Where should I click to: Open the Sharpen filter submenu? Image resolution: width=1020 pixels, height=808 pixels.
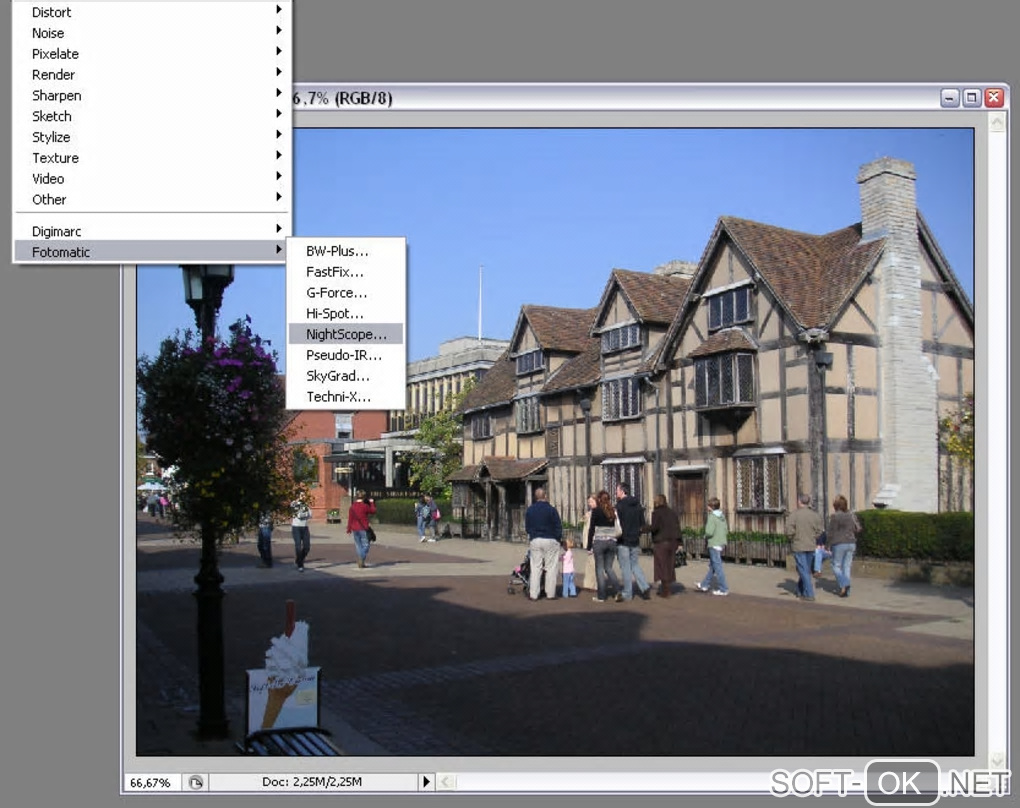(x=152, y=96)
